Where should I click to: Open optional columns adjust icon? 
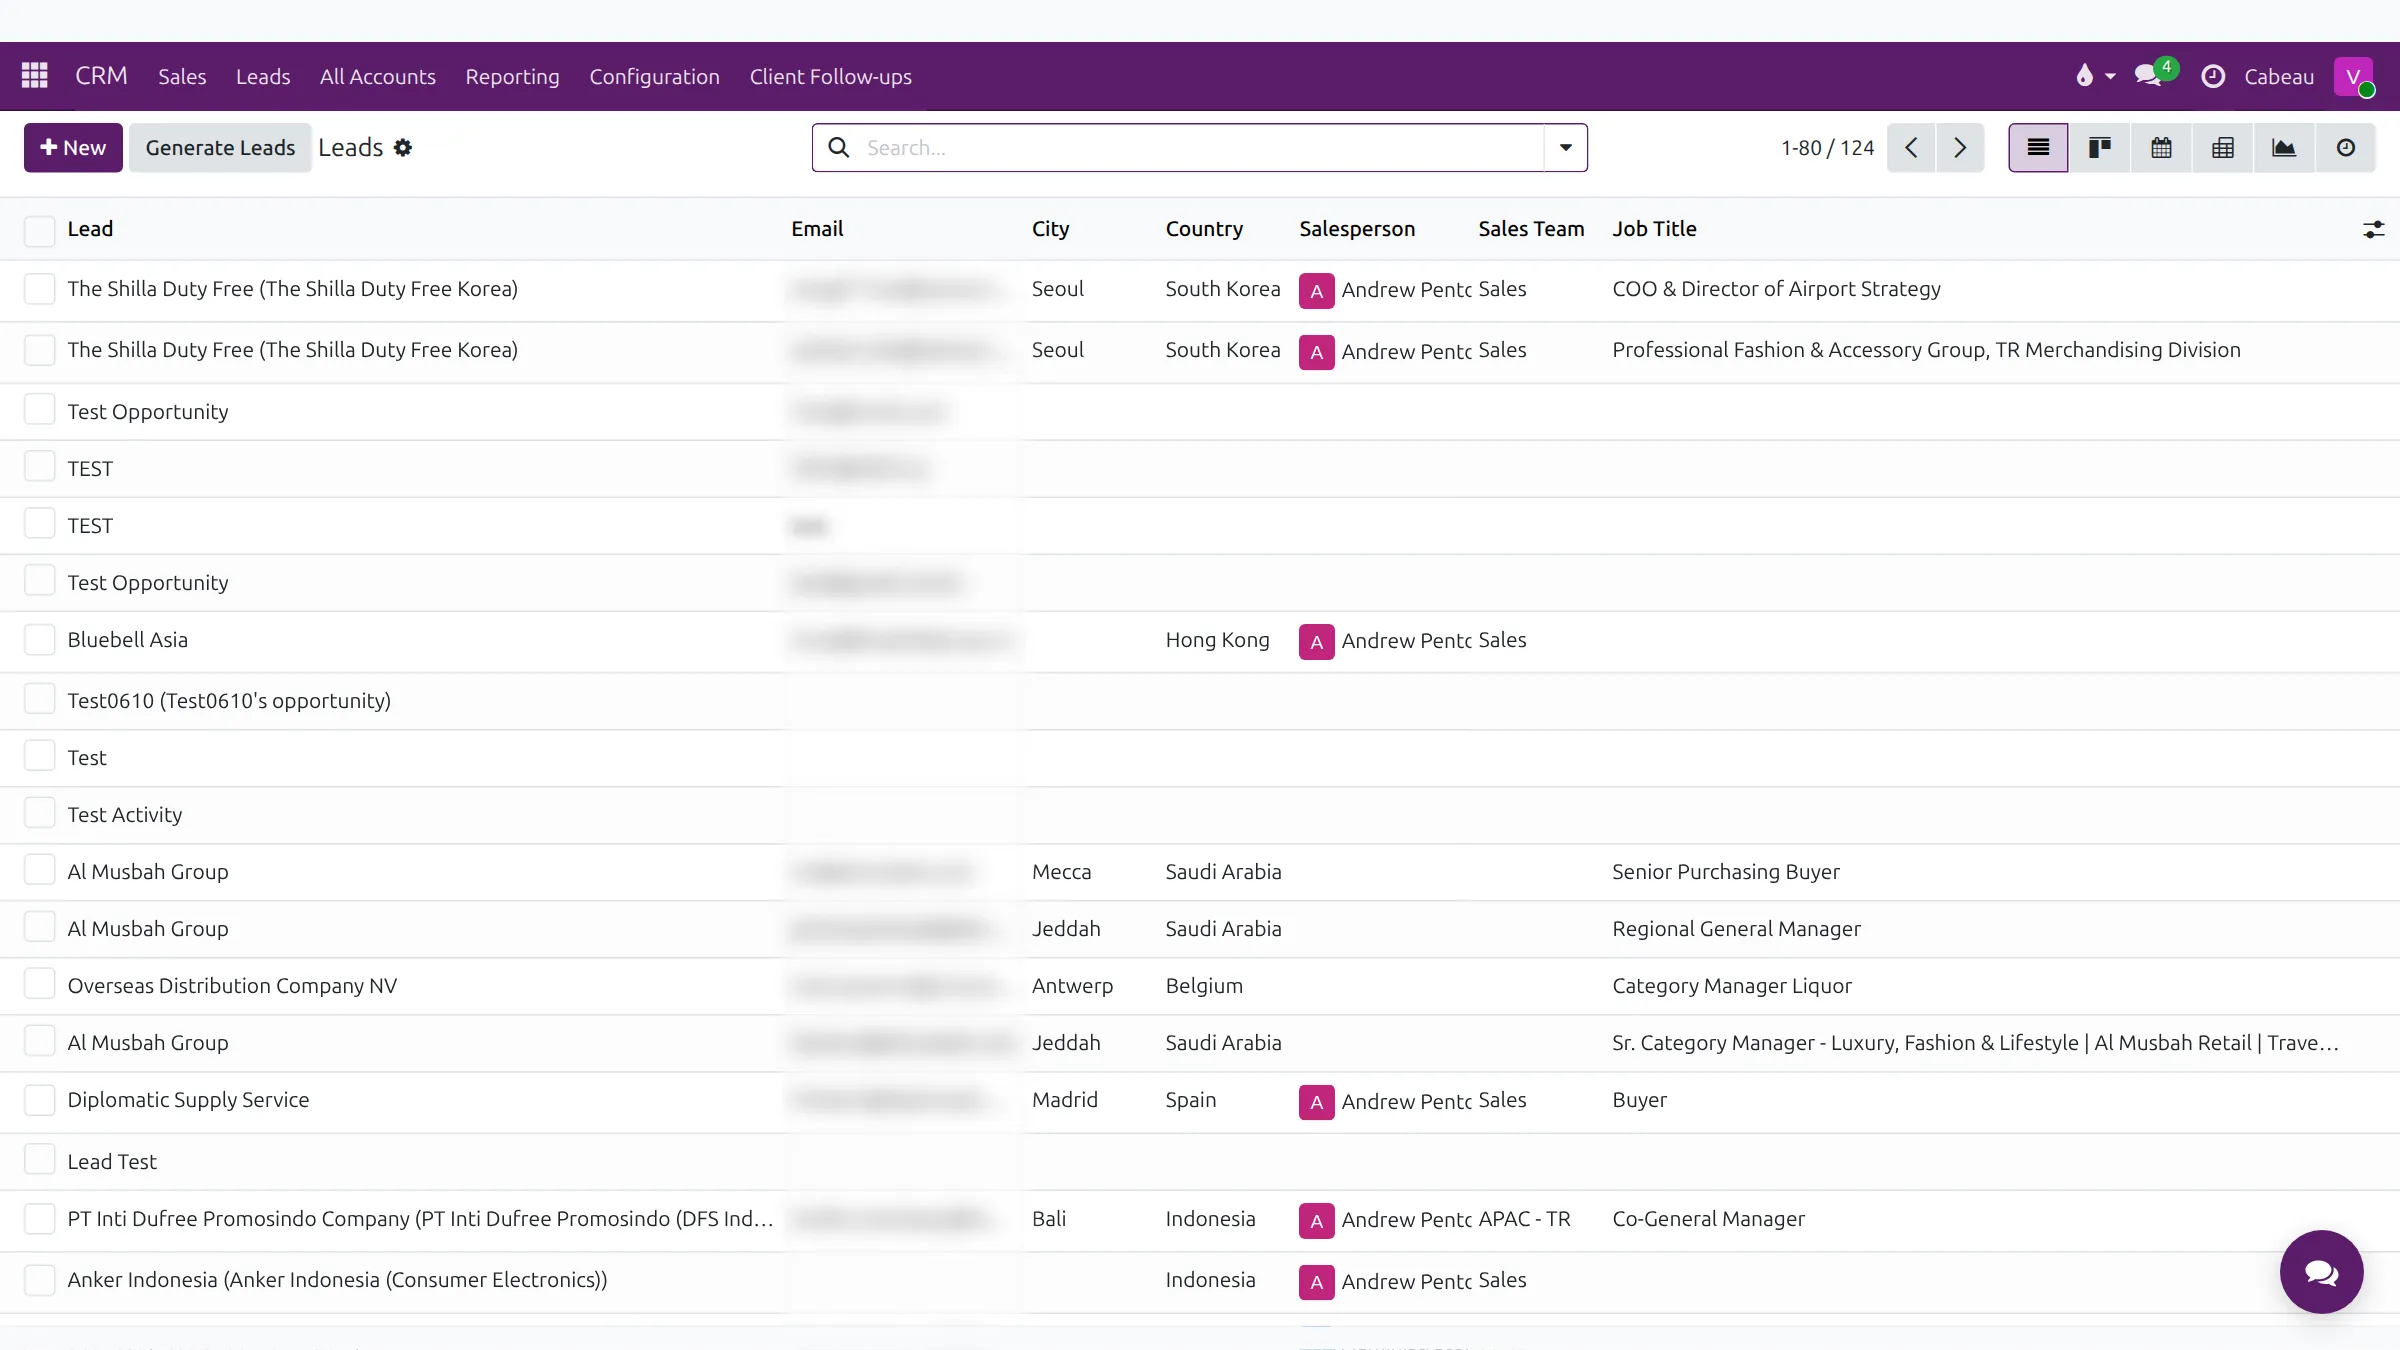tap(2373, 230)
